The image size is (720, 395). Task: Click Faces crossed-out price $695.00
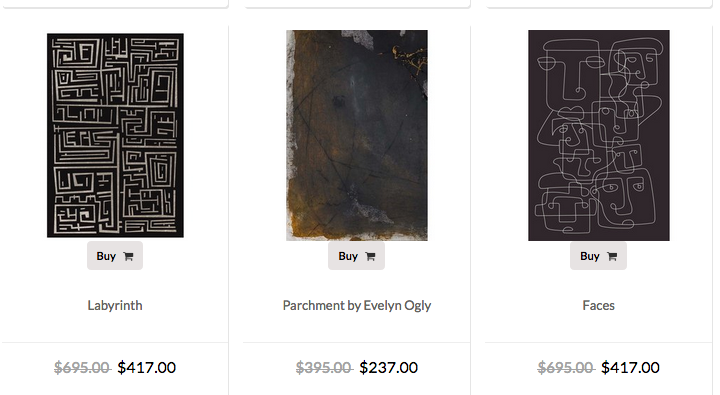(566, 367)
